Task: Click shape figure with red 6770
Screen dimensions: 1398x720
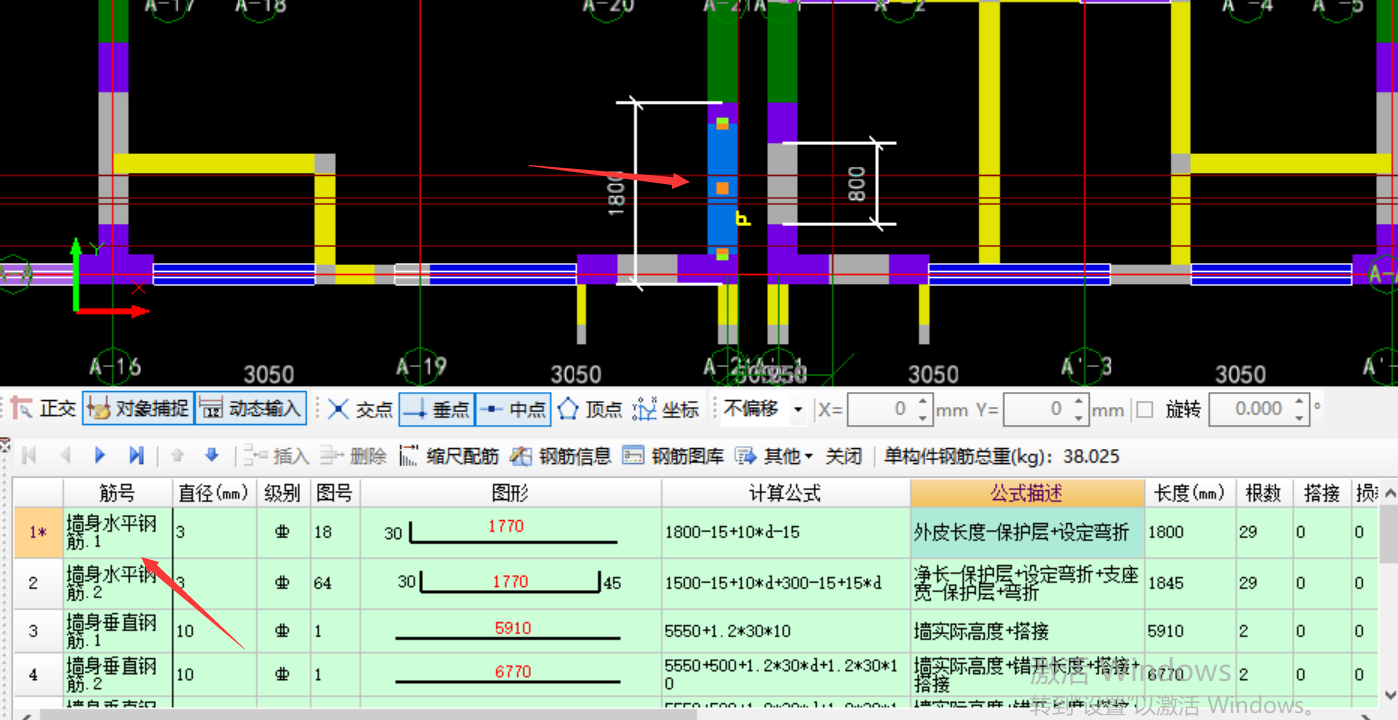Action: 511,674
